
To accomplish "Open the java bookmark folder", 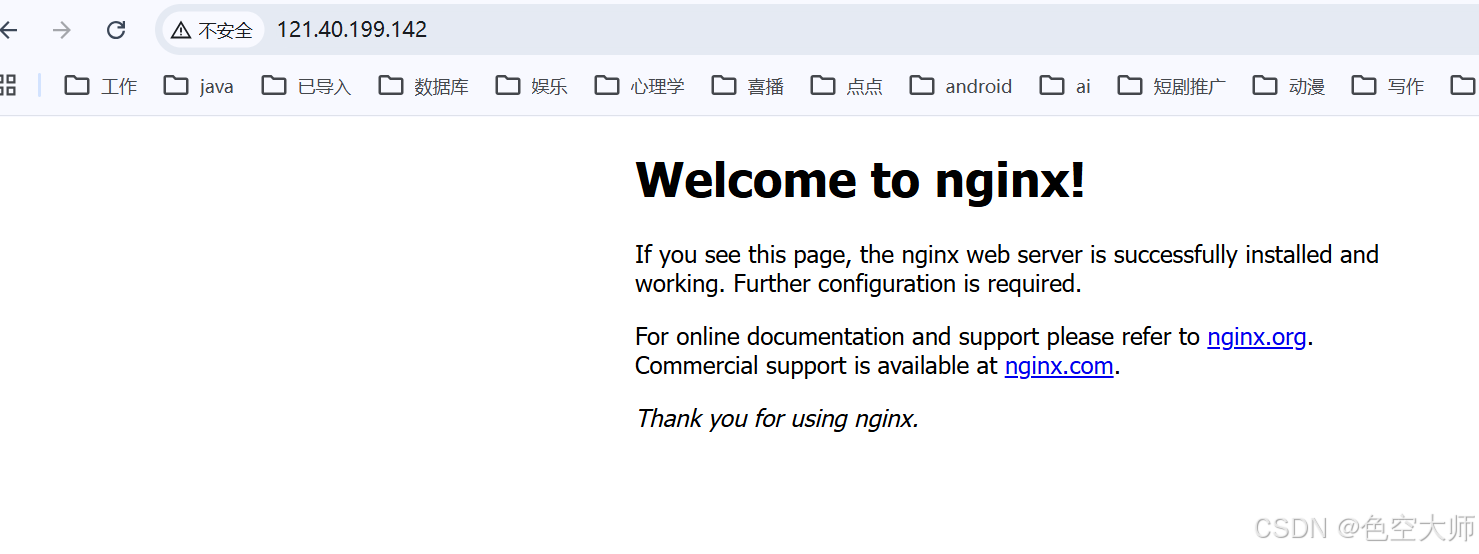I will (x=199, y=86).
